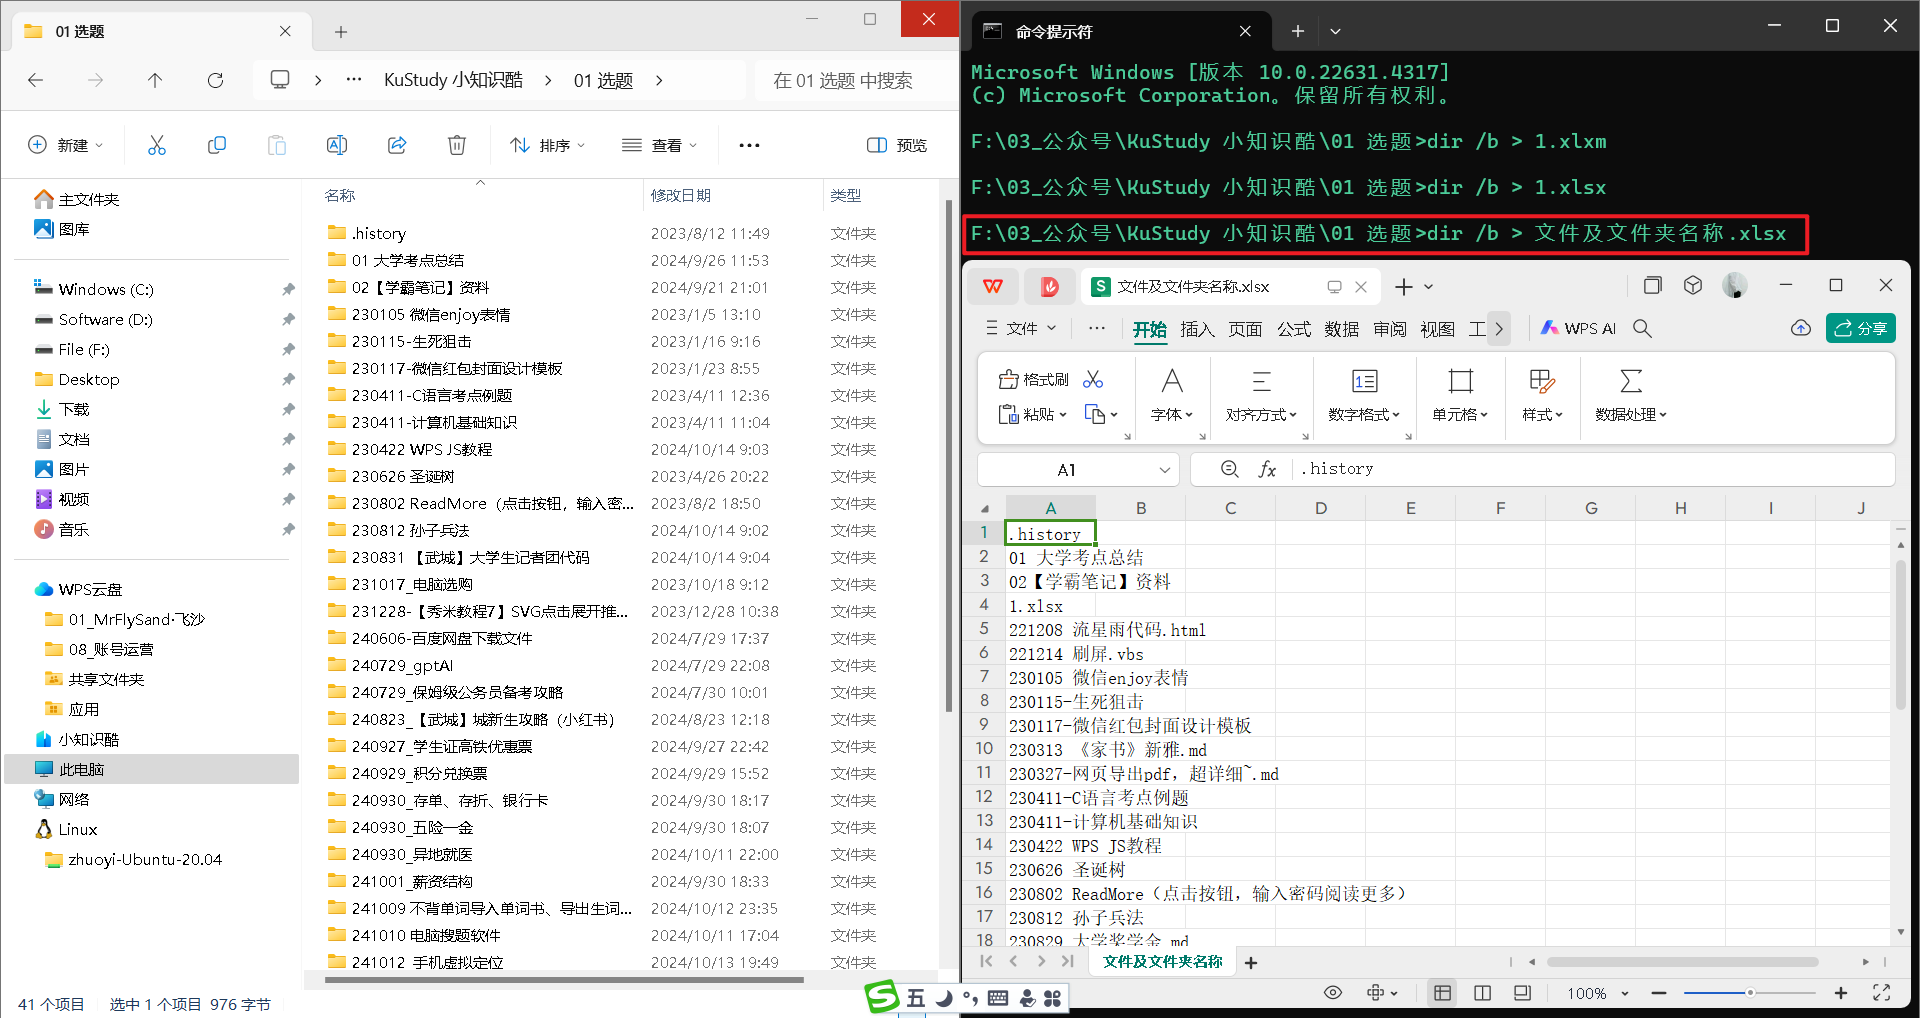Expand the 数据处理 Data processing dropdown
Viewport: 1920px width, 1018px height.
1631,414
